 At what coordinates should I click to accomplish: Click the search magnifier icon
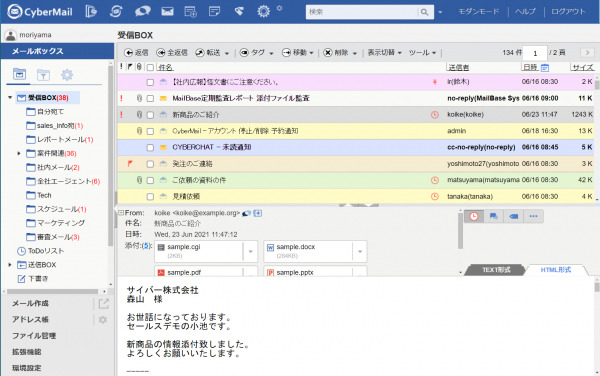point(424,12)
